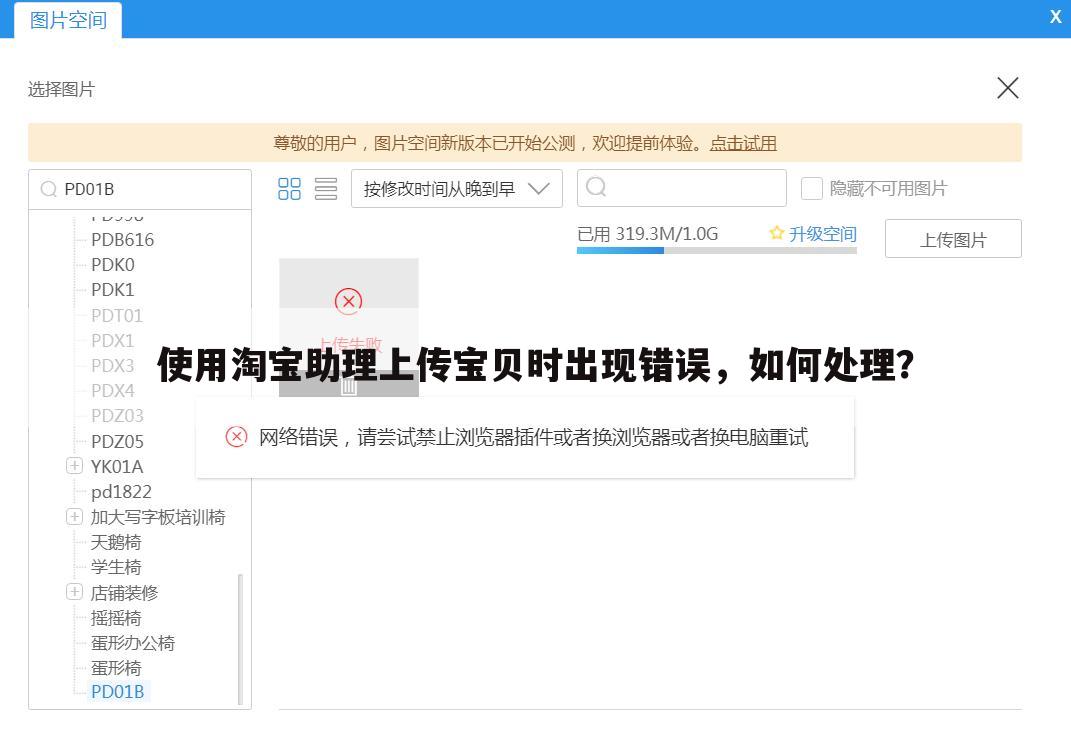This screenshot has height=735, width=1071.
Task: Select the 蛋形办公椅 folder
Action: click(133, 643)
